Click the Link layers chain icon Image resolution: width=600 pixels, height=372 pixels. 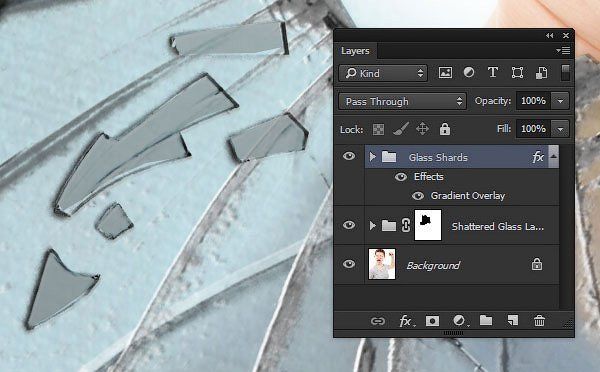click(378, 321)
